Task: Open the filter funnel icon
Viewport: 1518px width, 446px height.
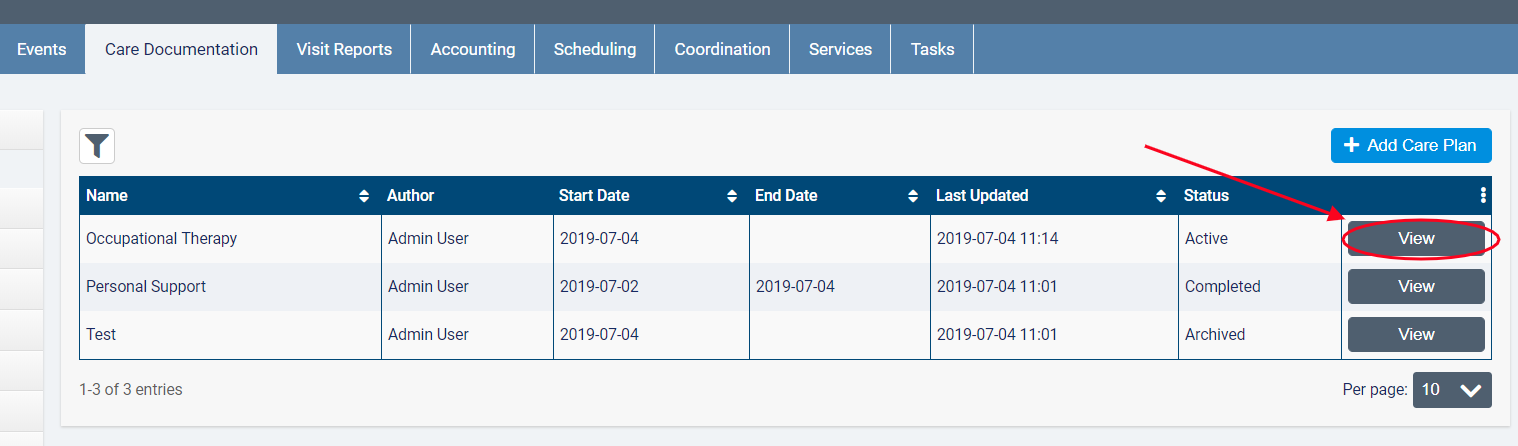Action: point(97,146)
